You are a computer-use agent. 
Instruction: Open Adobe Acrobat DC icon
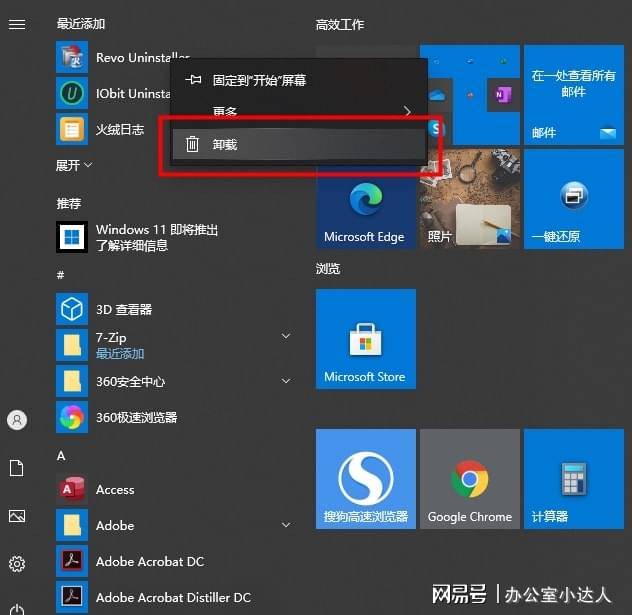(x=72, y=561)
